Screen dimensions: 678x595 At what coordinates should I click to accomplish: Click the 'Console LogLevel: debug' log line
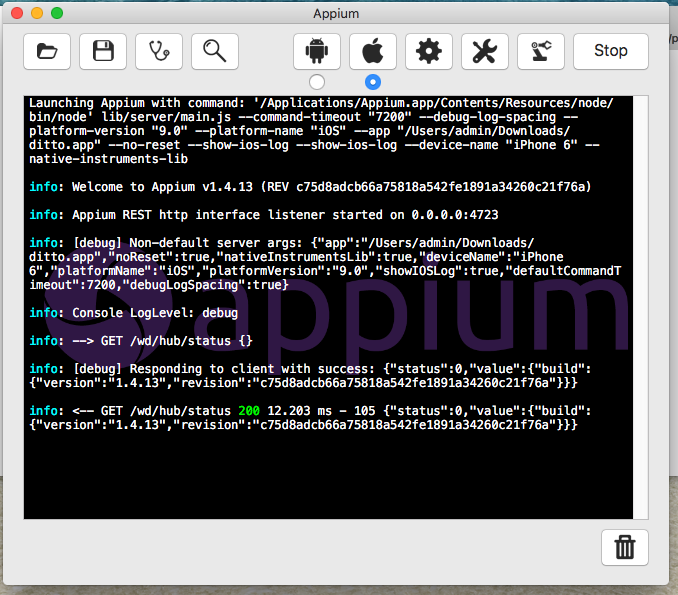click(134, 313)
